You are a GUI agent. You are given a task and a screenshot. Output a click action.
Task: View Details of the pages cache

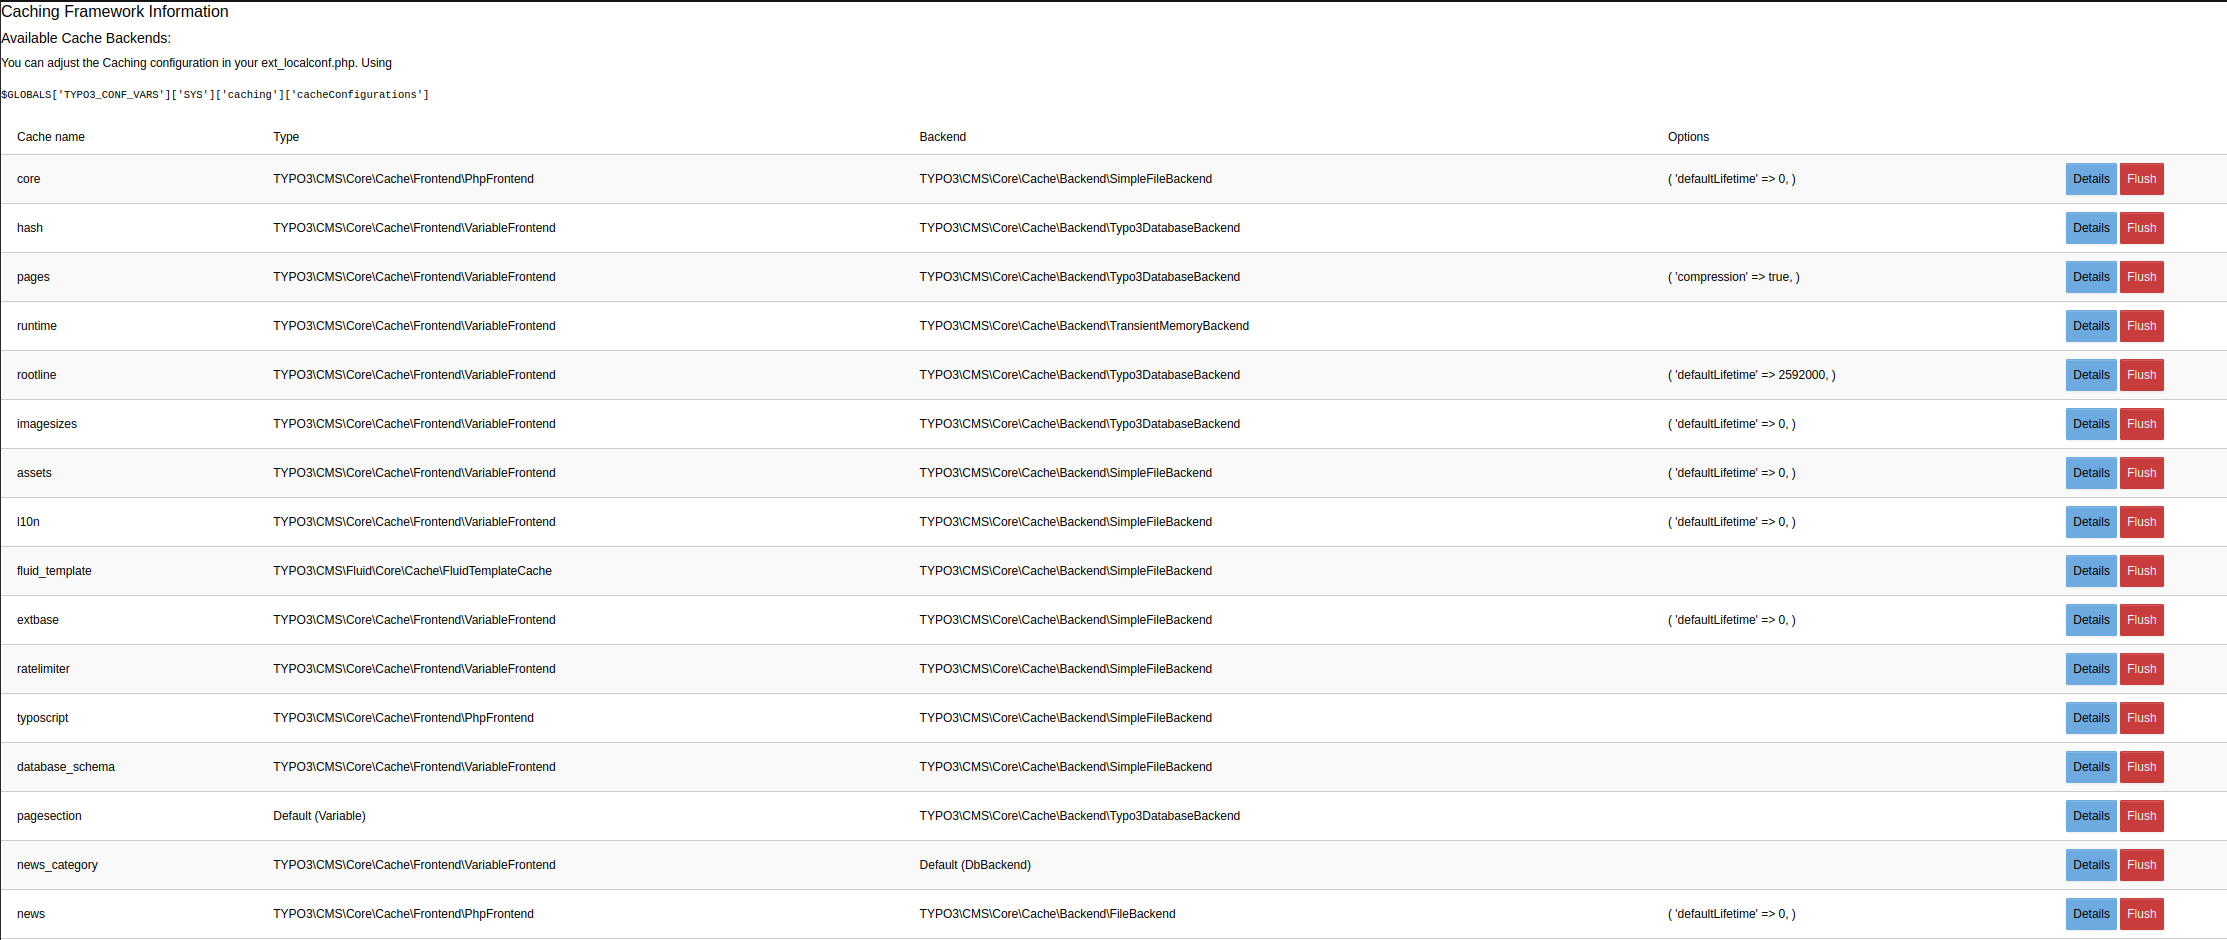pos(2091,277)
